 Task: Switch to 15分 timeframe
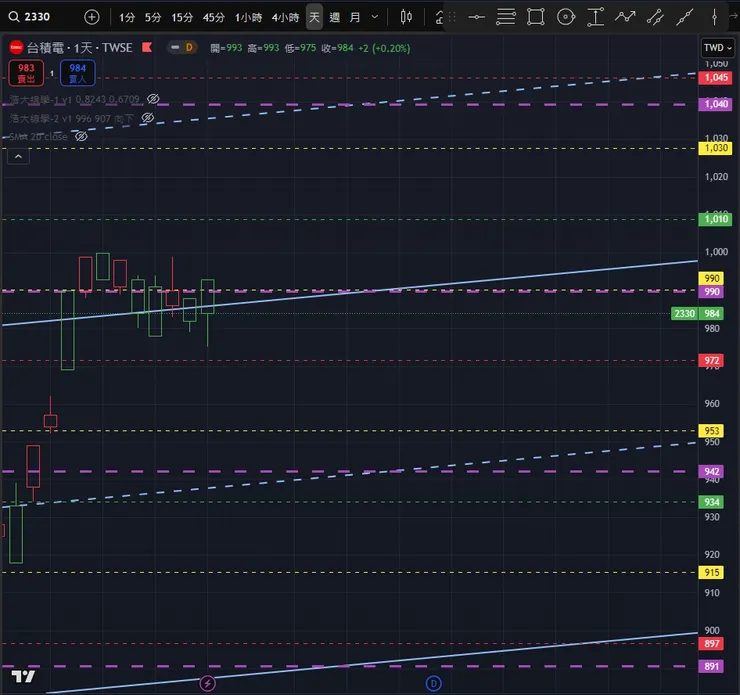click(182, 17)
